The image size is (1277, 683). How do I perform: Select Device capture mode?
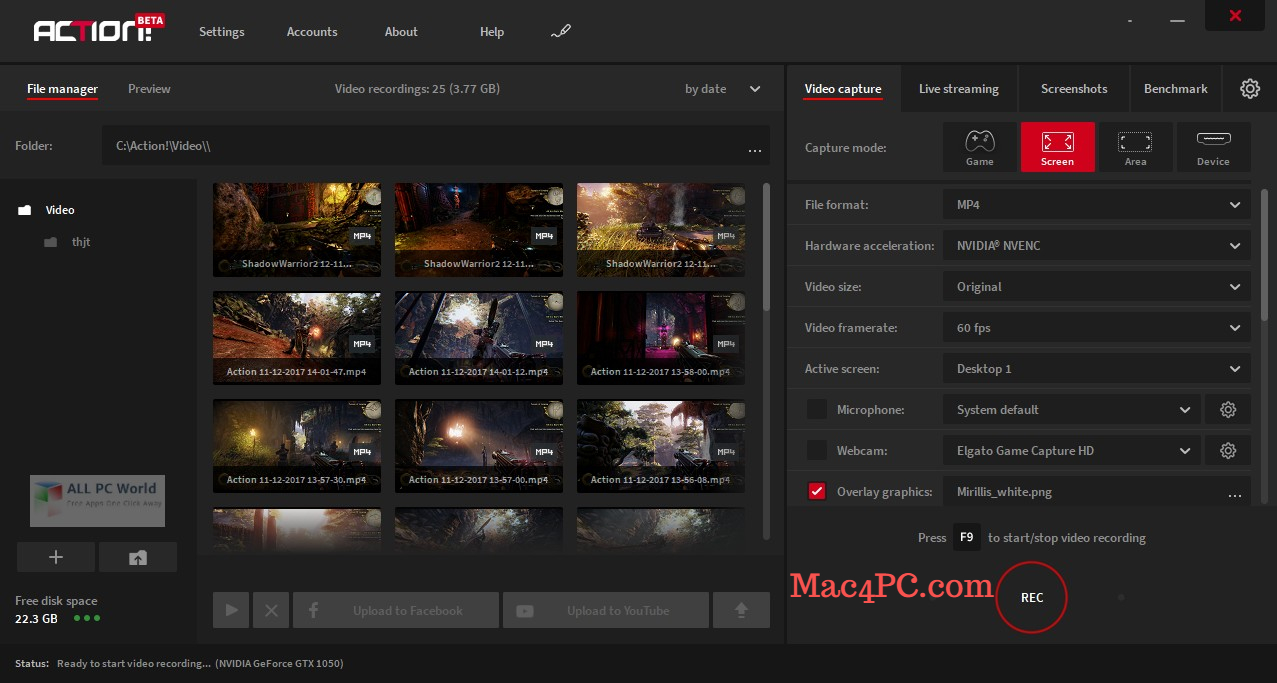tap(1213, 147)
